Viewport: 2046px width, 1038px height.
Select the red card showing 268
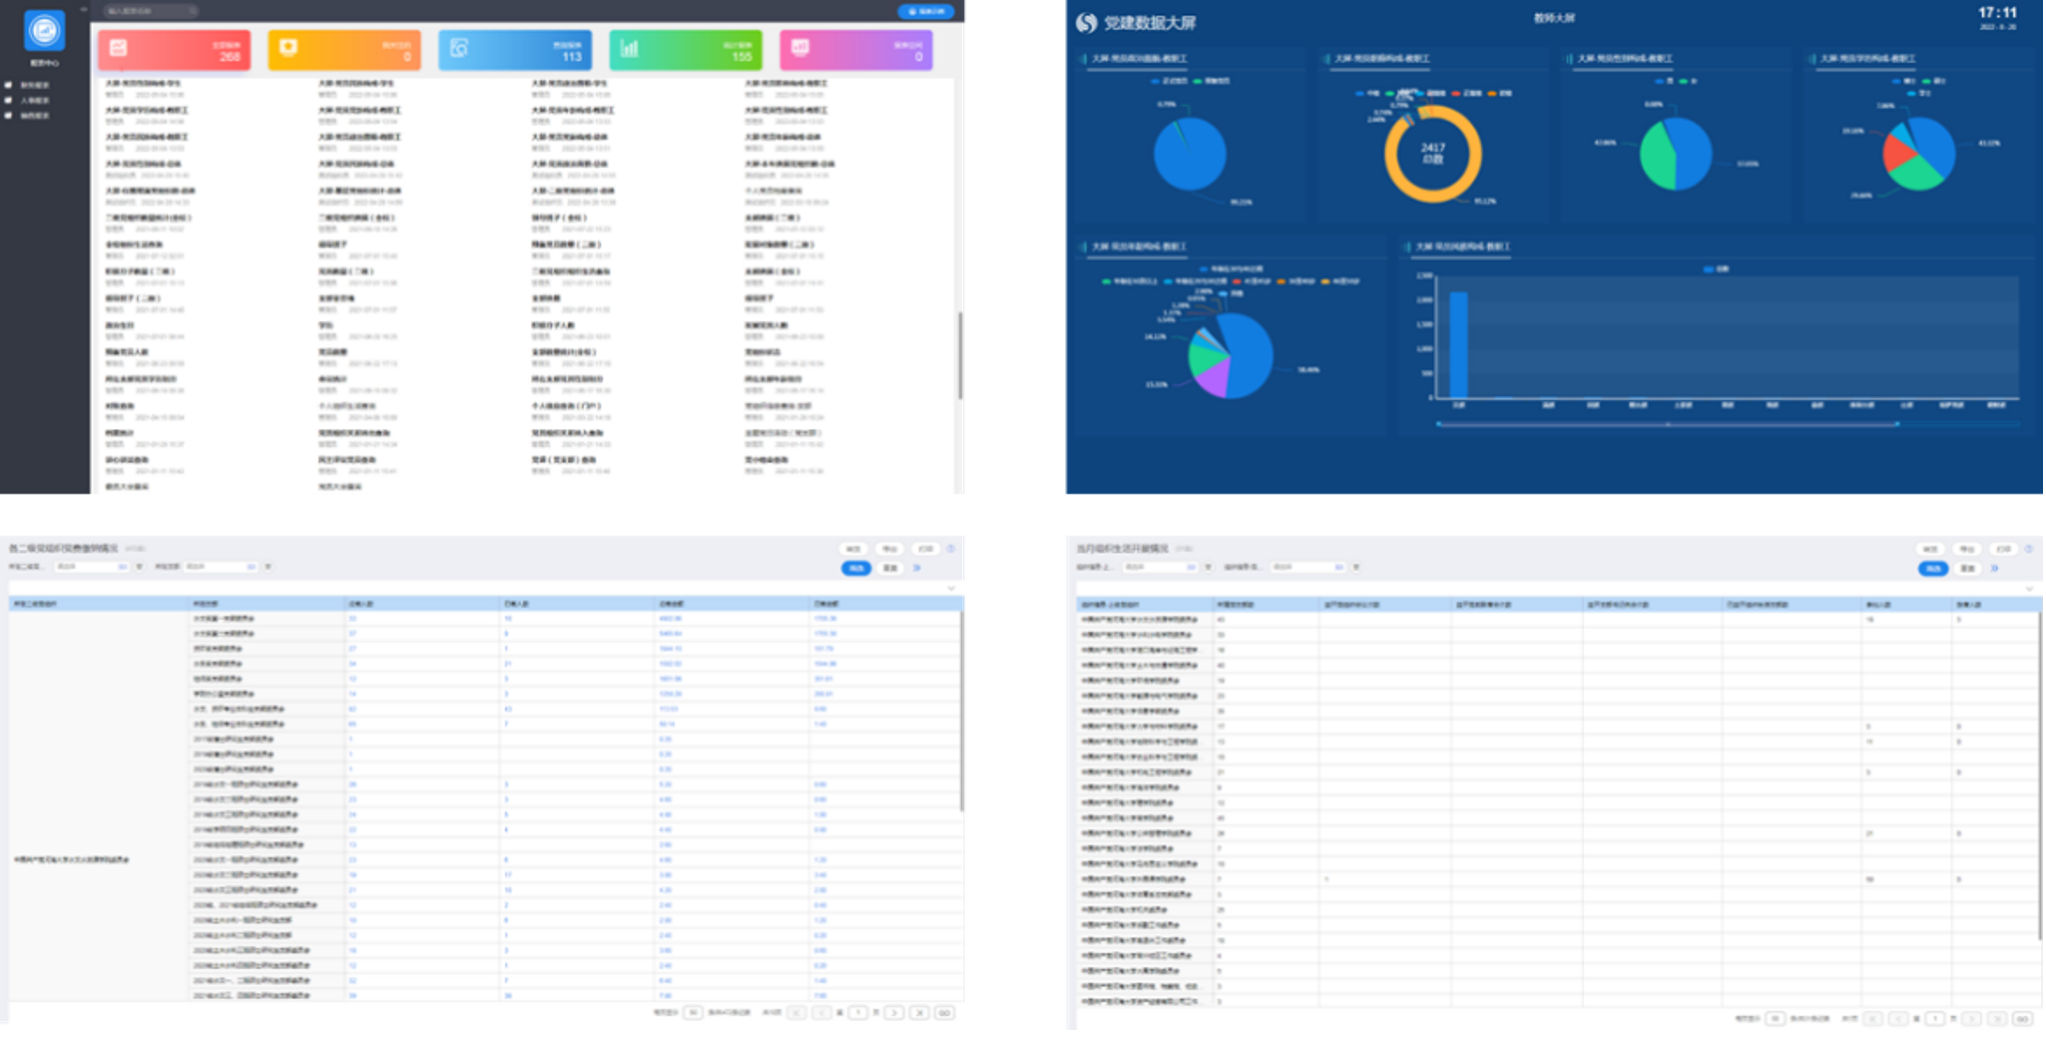tap(175, 49)
